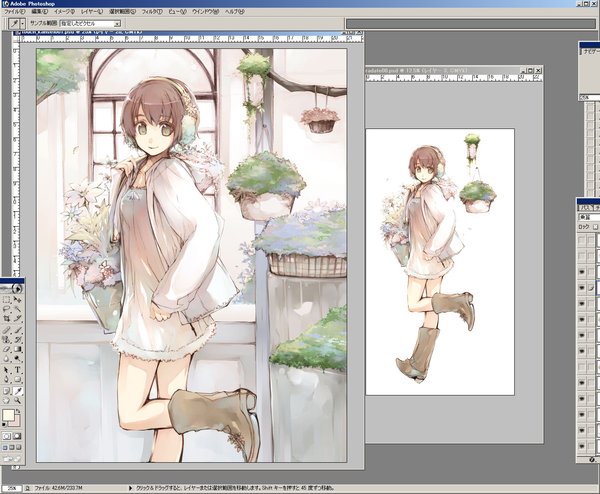Hide the topmost layer via its eye icon
Viewport: 600px width, 494px height.
(x=584, y=271)
